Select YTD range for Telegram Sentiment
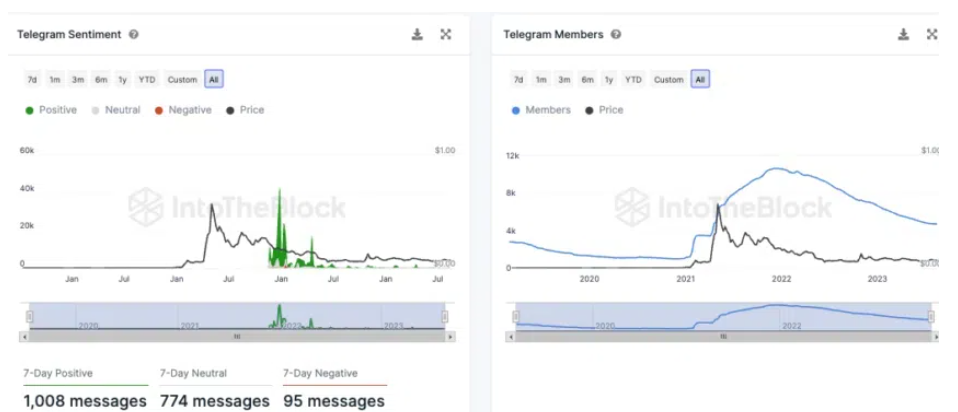This screenshot has width=958, height=412. click(147, 80)
